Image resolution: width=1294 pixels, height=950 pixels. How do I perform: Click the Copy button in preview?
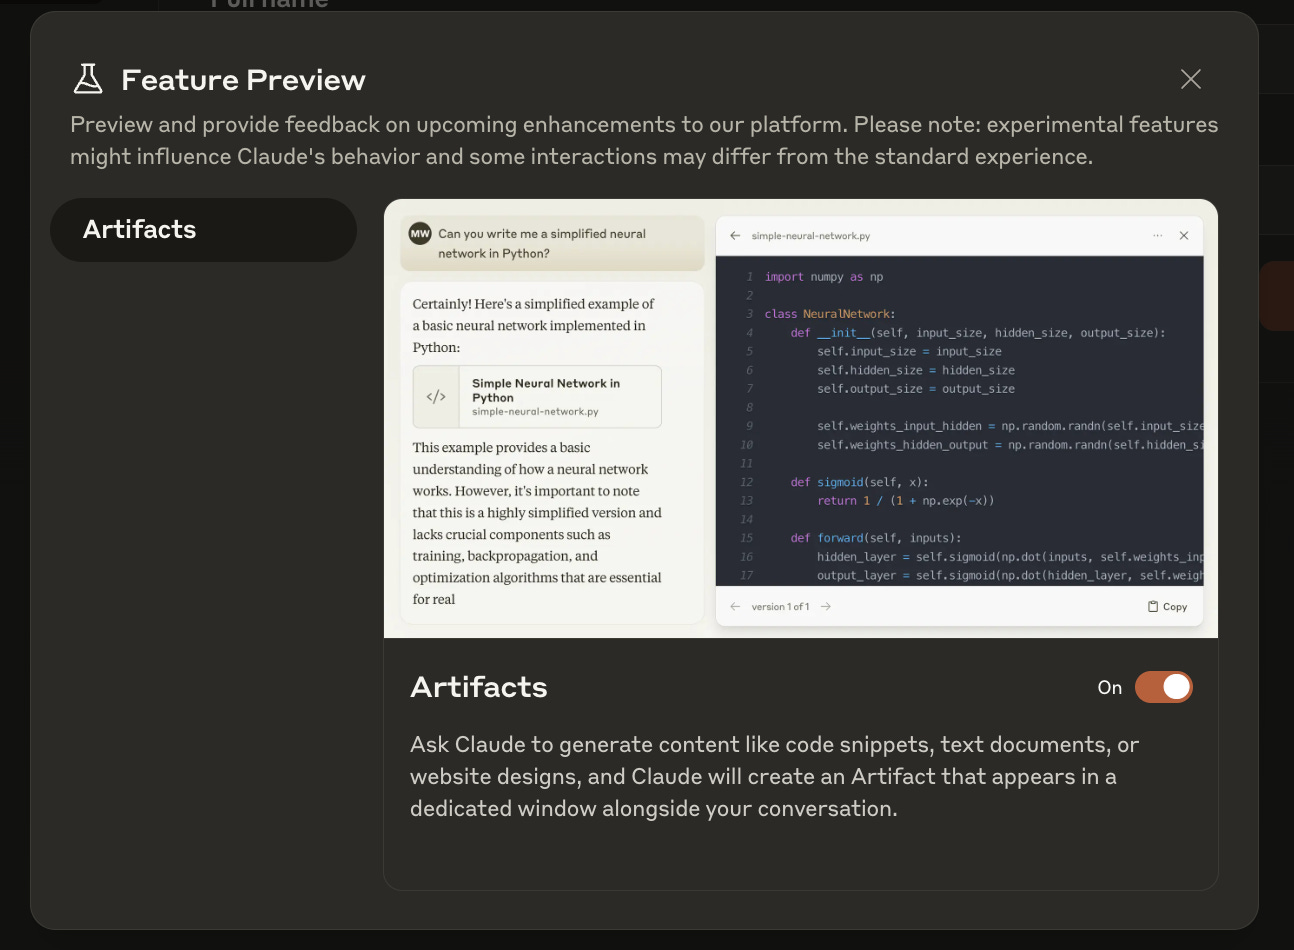tap(1167, 606)
